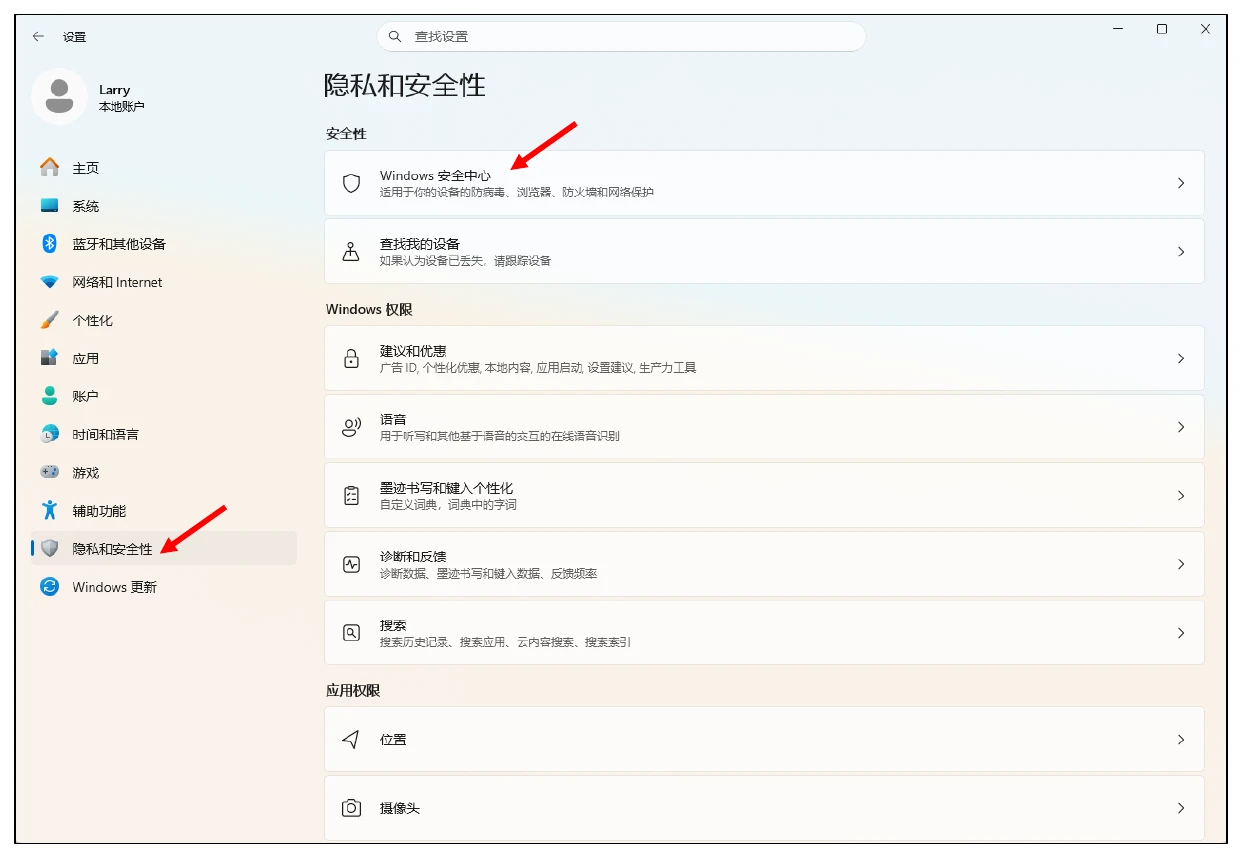Click the 搜索 permissions magnifier icon
This screenshot has height=858, width=1242.
(x=351, y=632)
